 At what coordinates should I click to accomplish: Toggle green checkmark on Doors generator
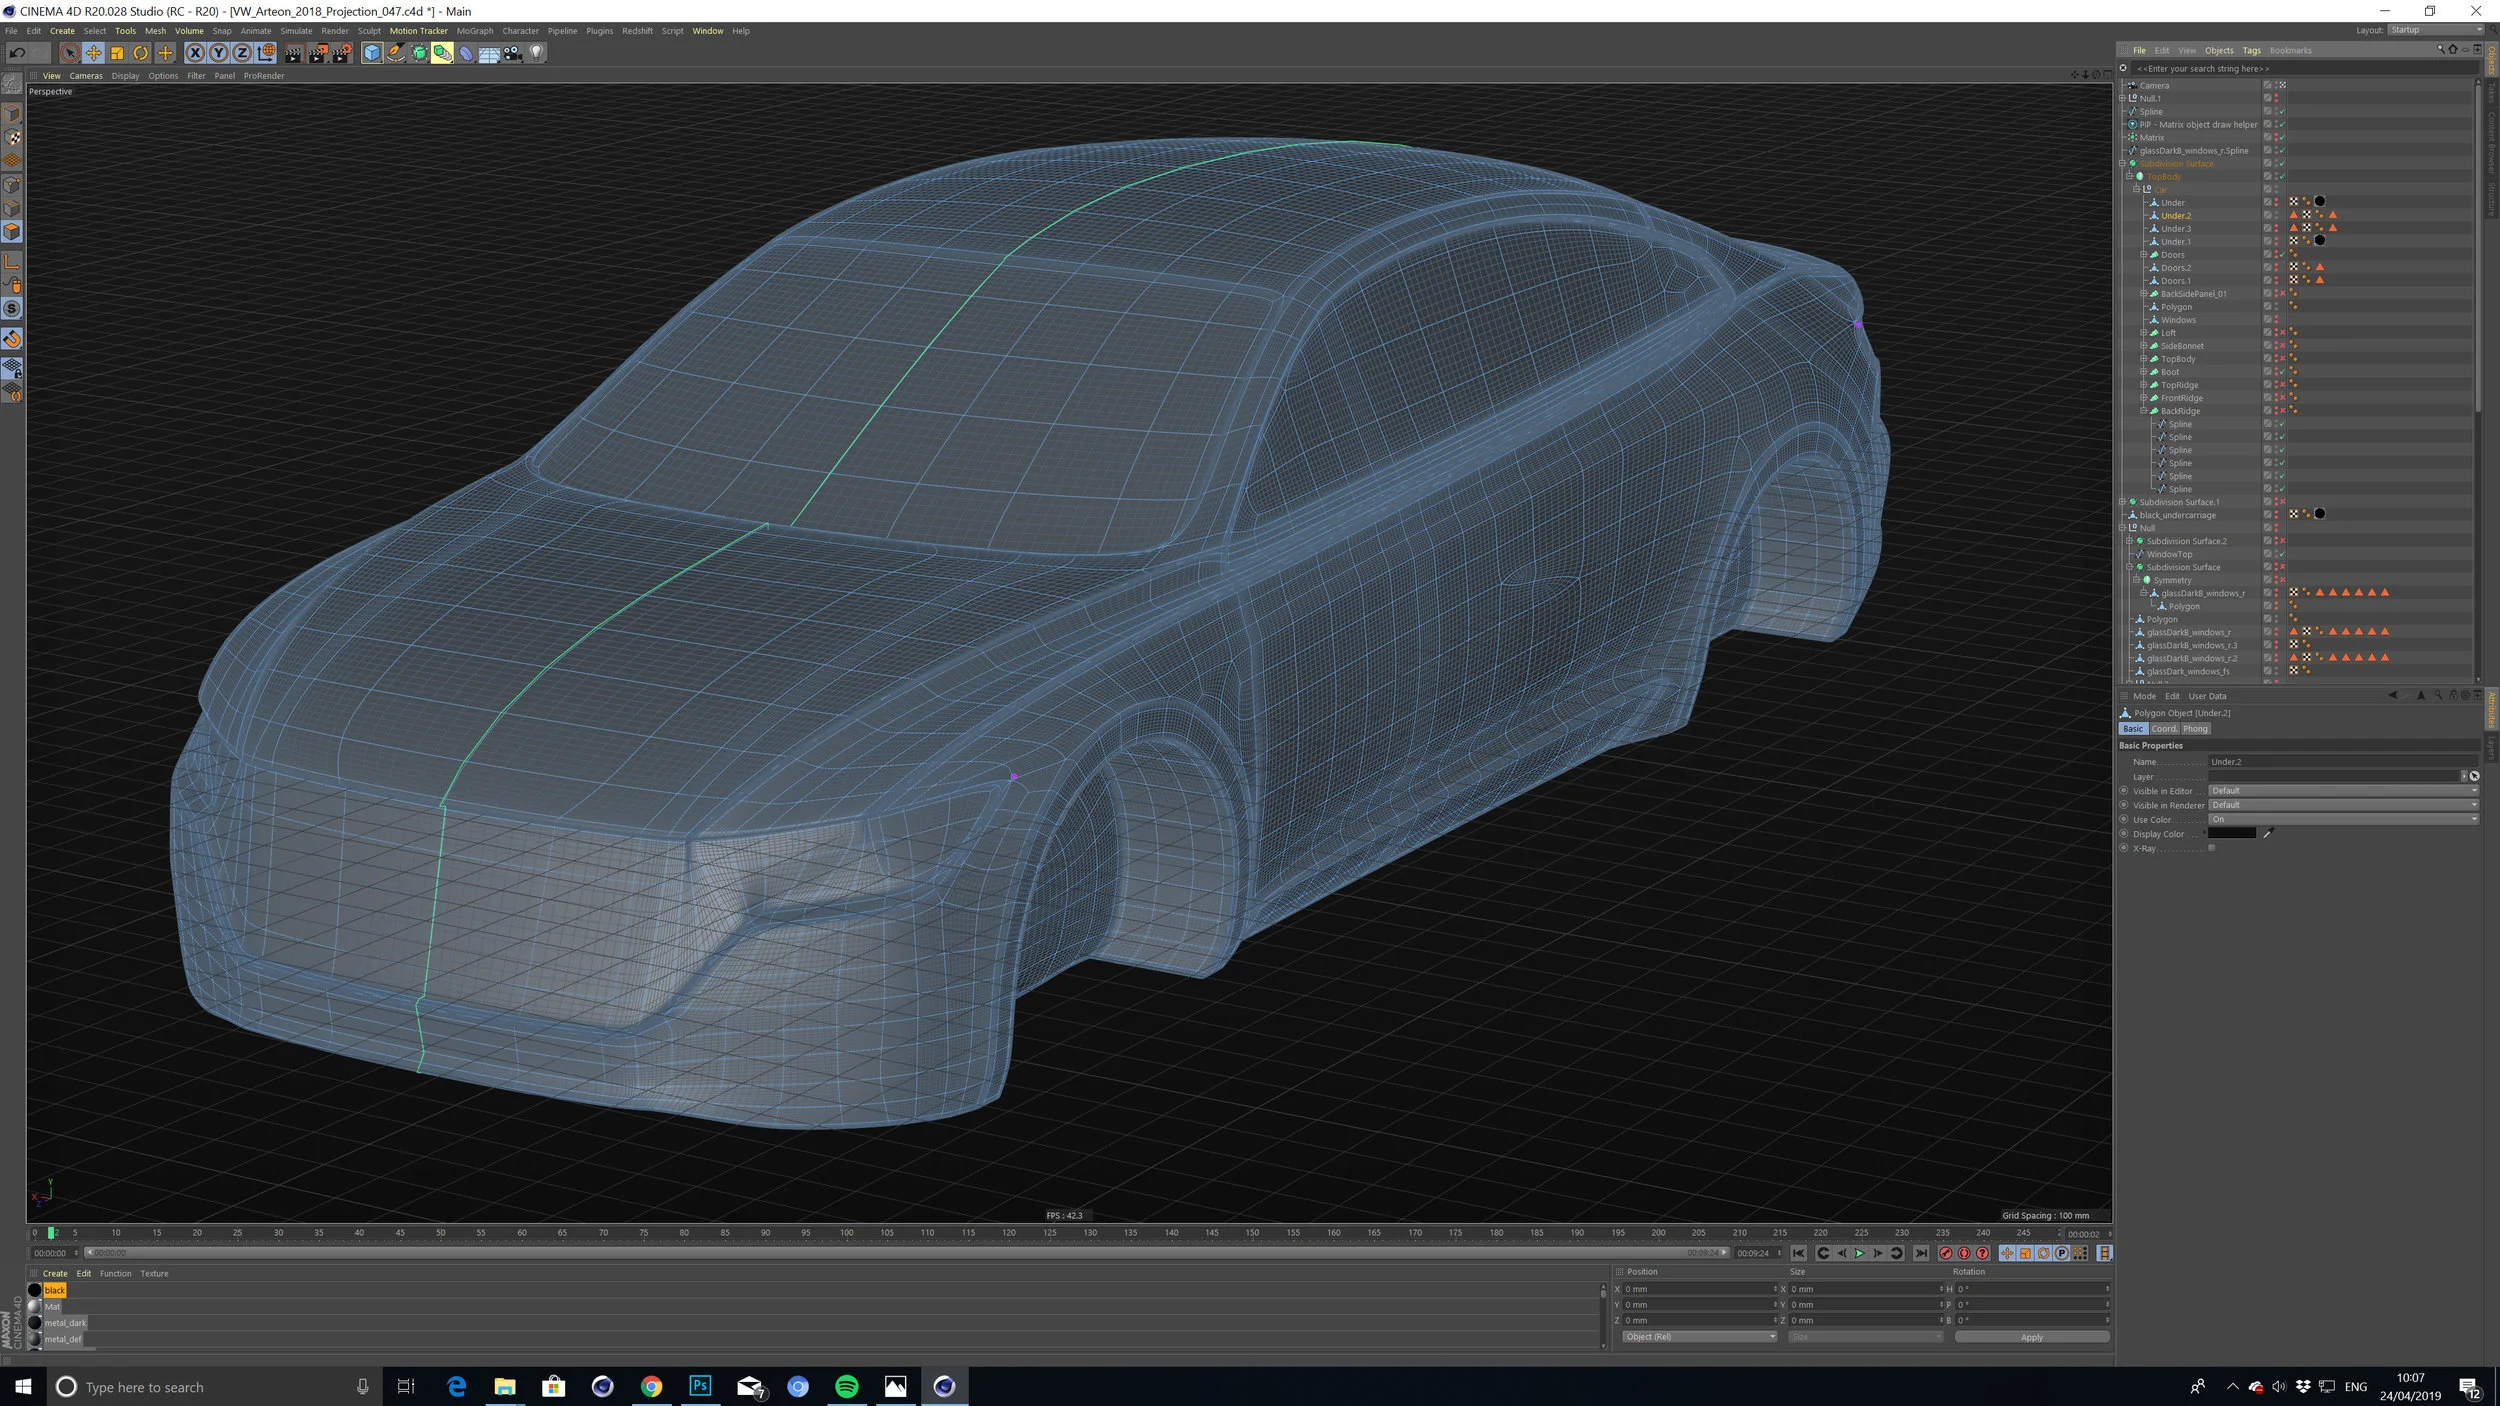[x=2282, y=254]
